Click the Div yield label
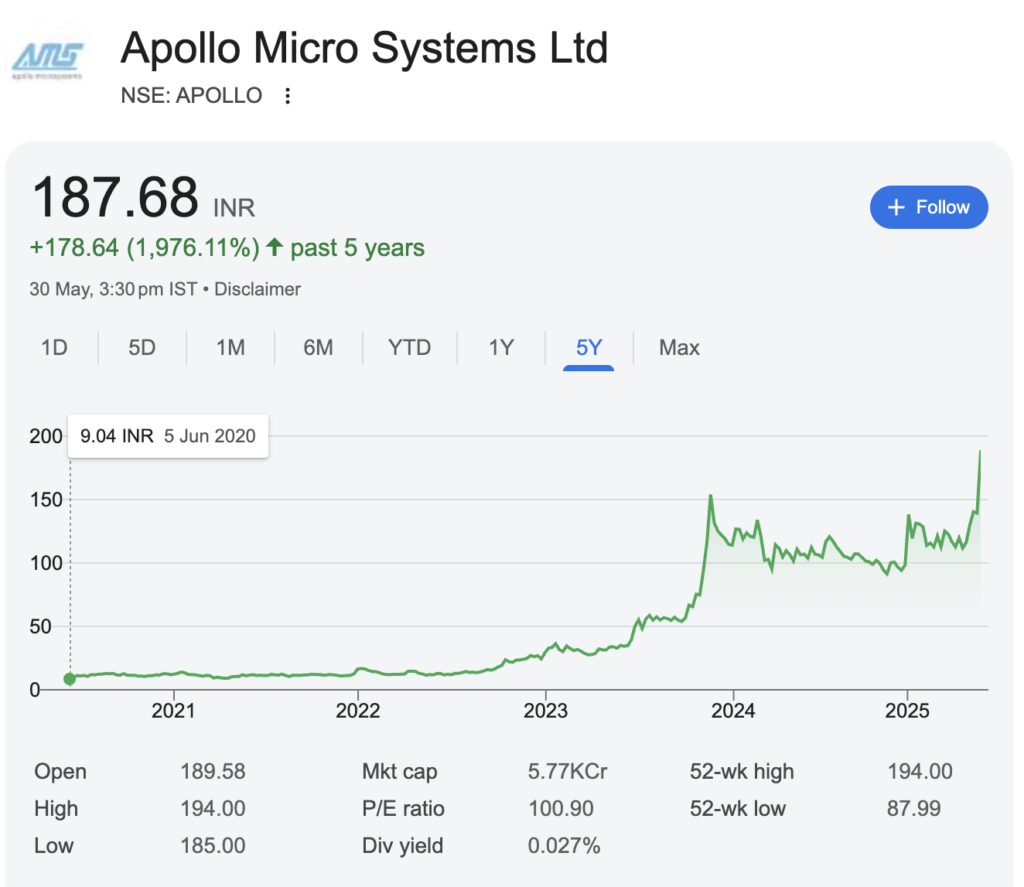Screen dimensions: 1024x887 pyautogui.click(x=403, y=846)
